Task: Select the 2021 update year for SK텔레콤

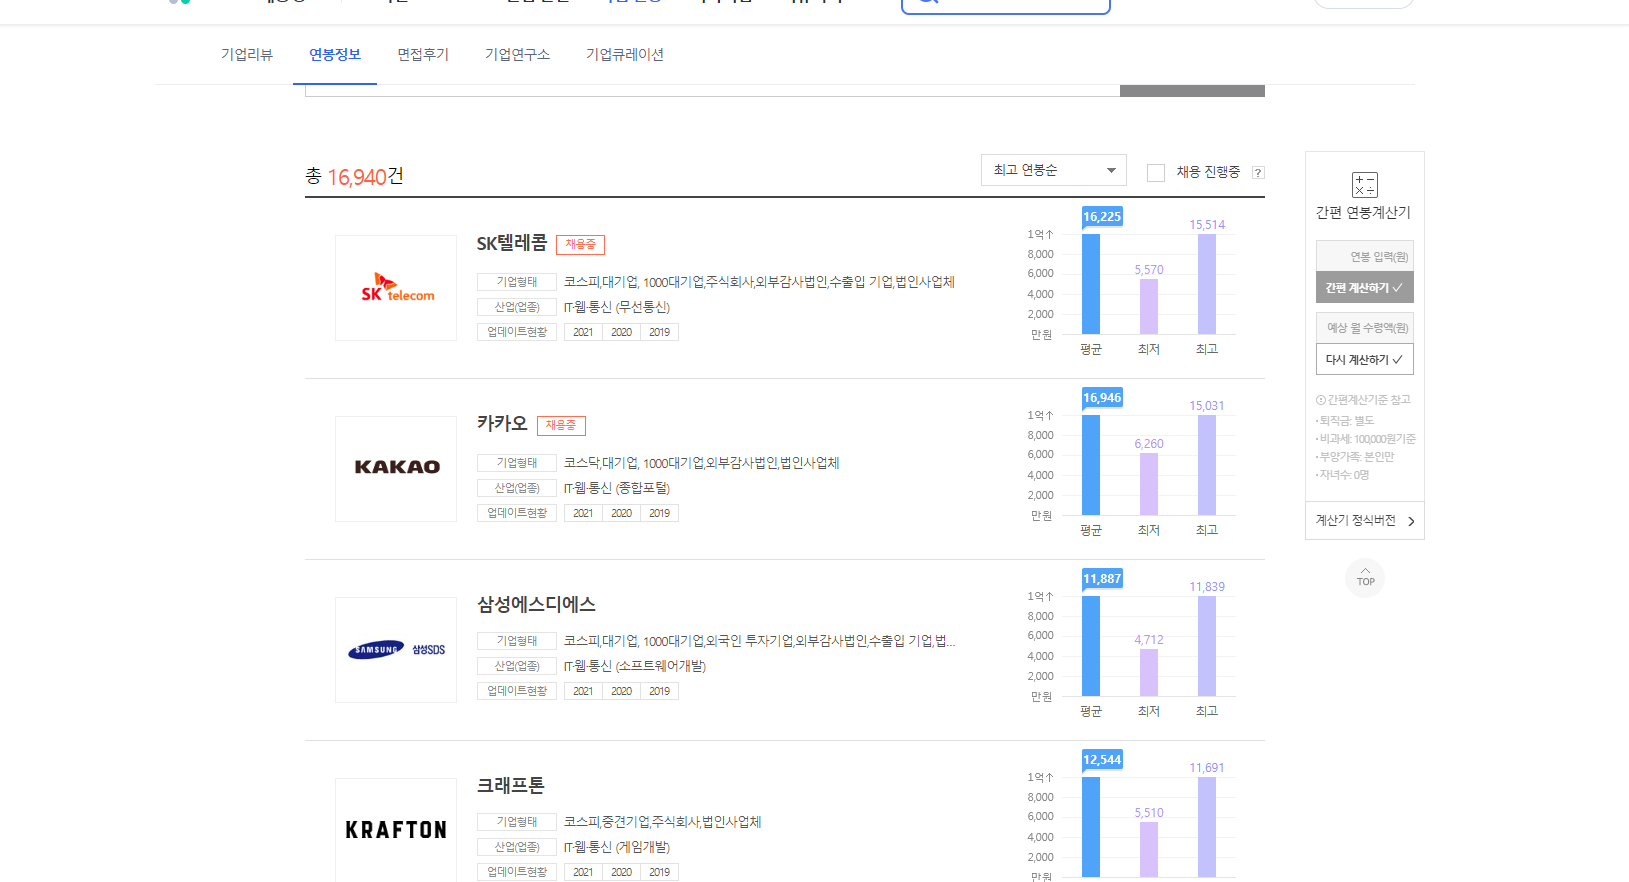Action: (x=583, y=332)
